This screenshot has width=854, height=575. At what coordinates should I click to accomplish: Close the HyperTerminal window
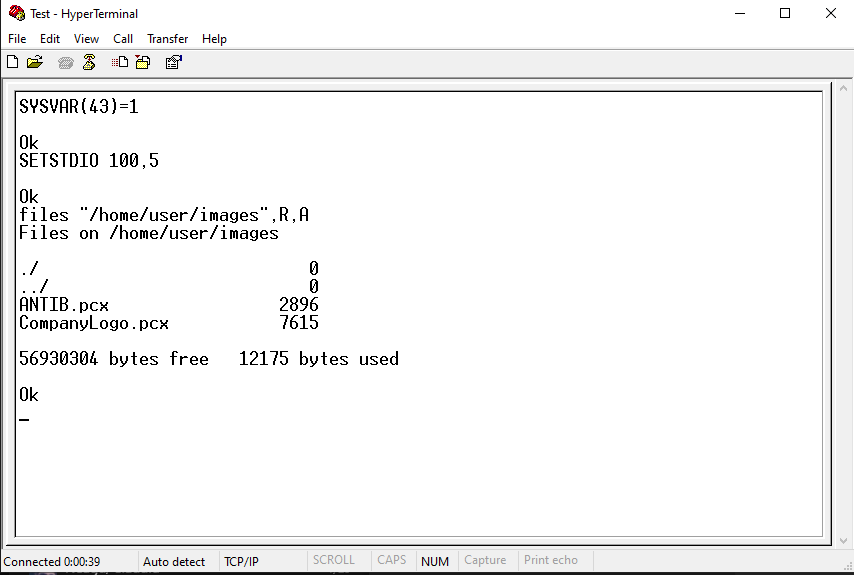[x=831, y=13]
